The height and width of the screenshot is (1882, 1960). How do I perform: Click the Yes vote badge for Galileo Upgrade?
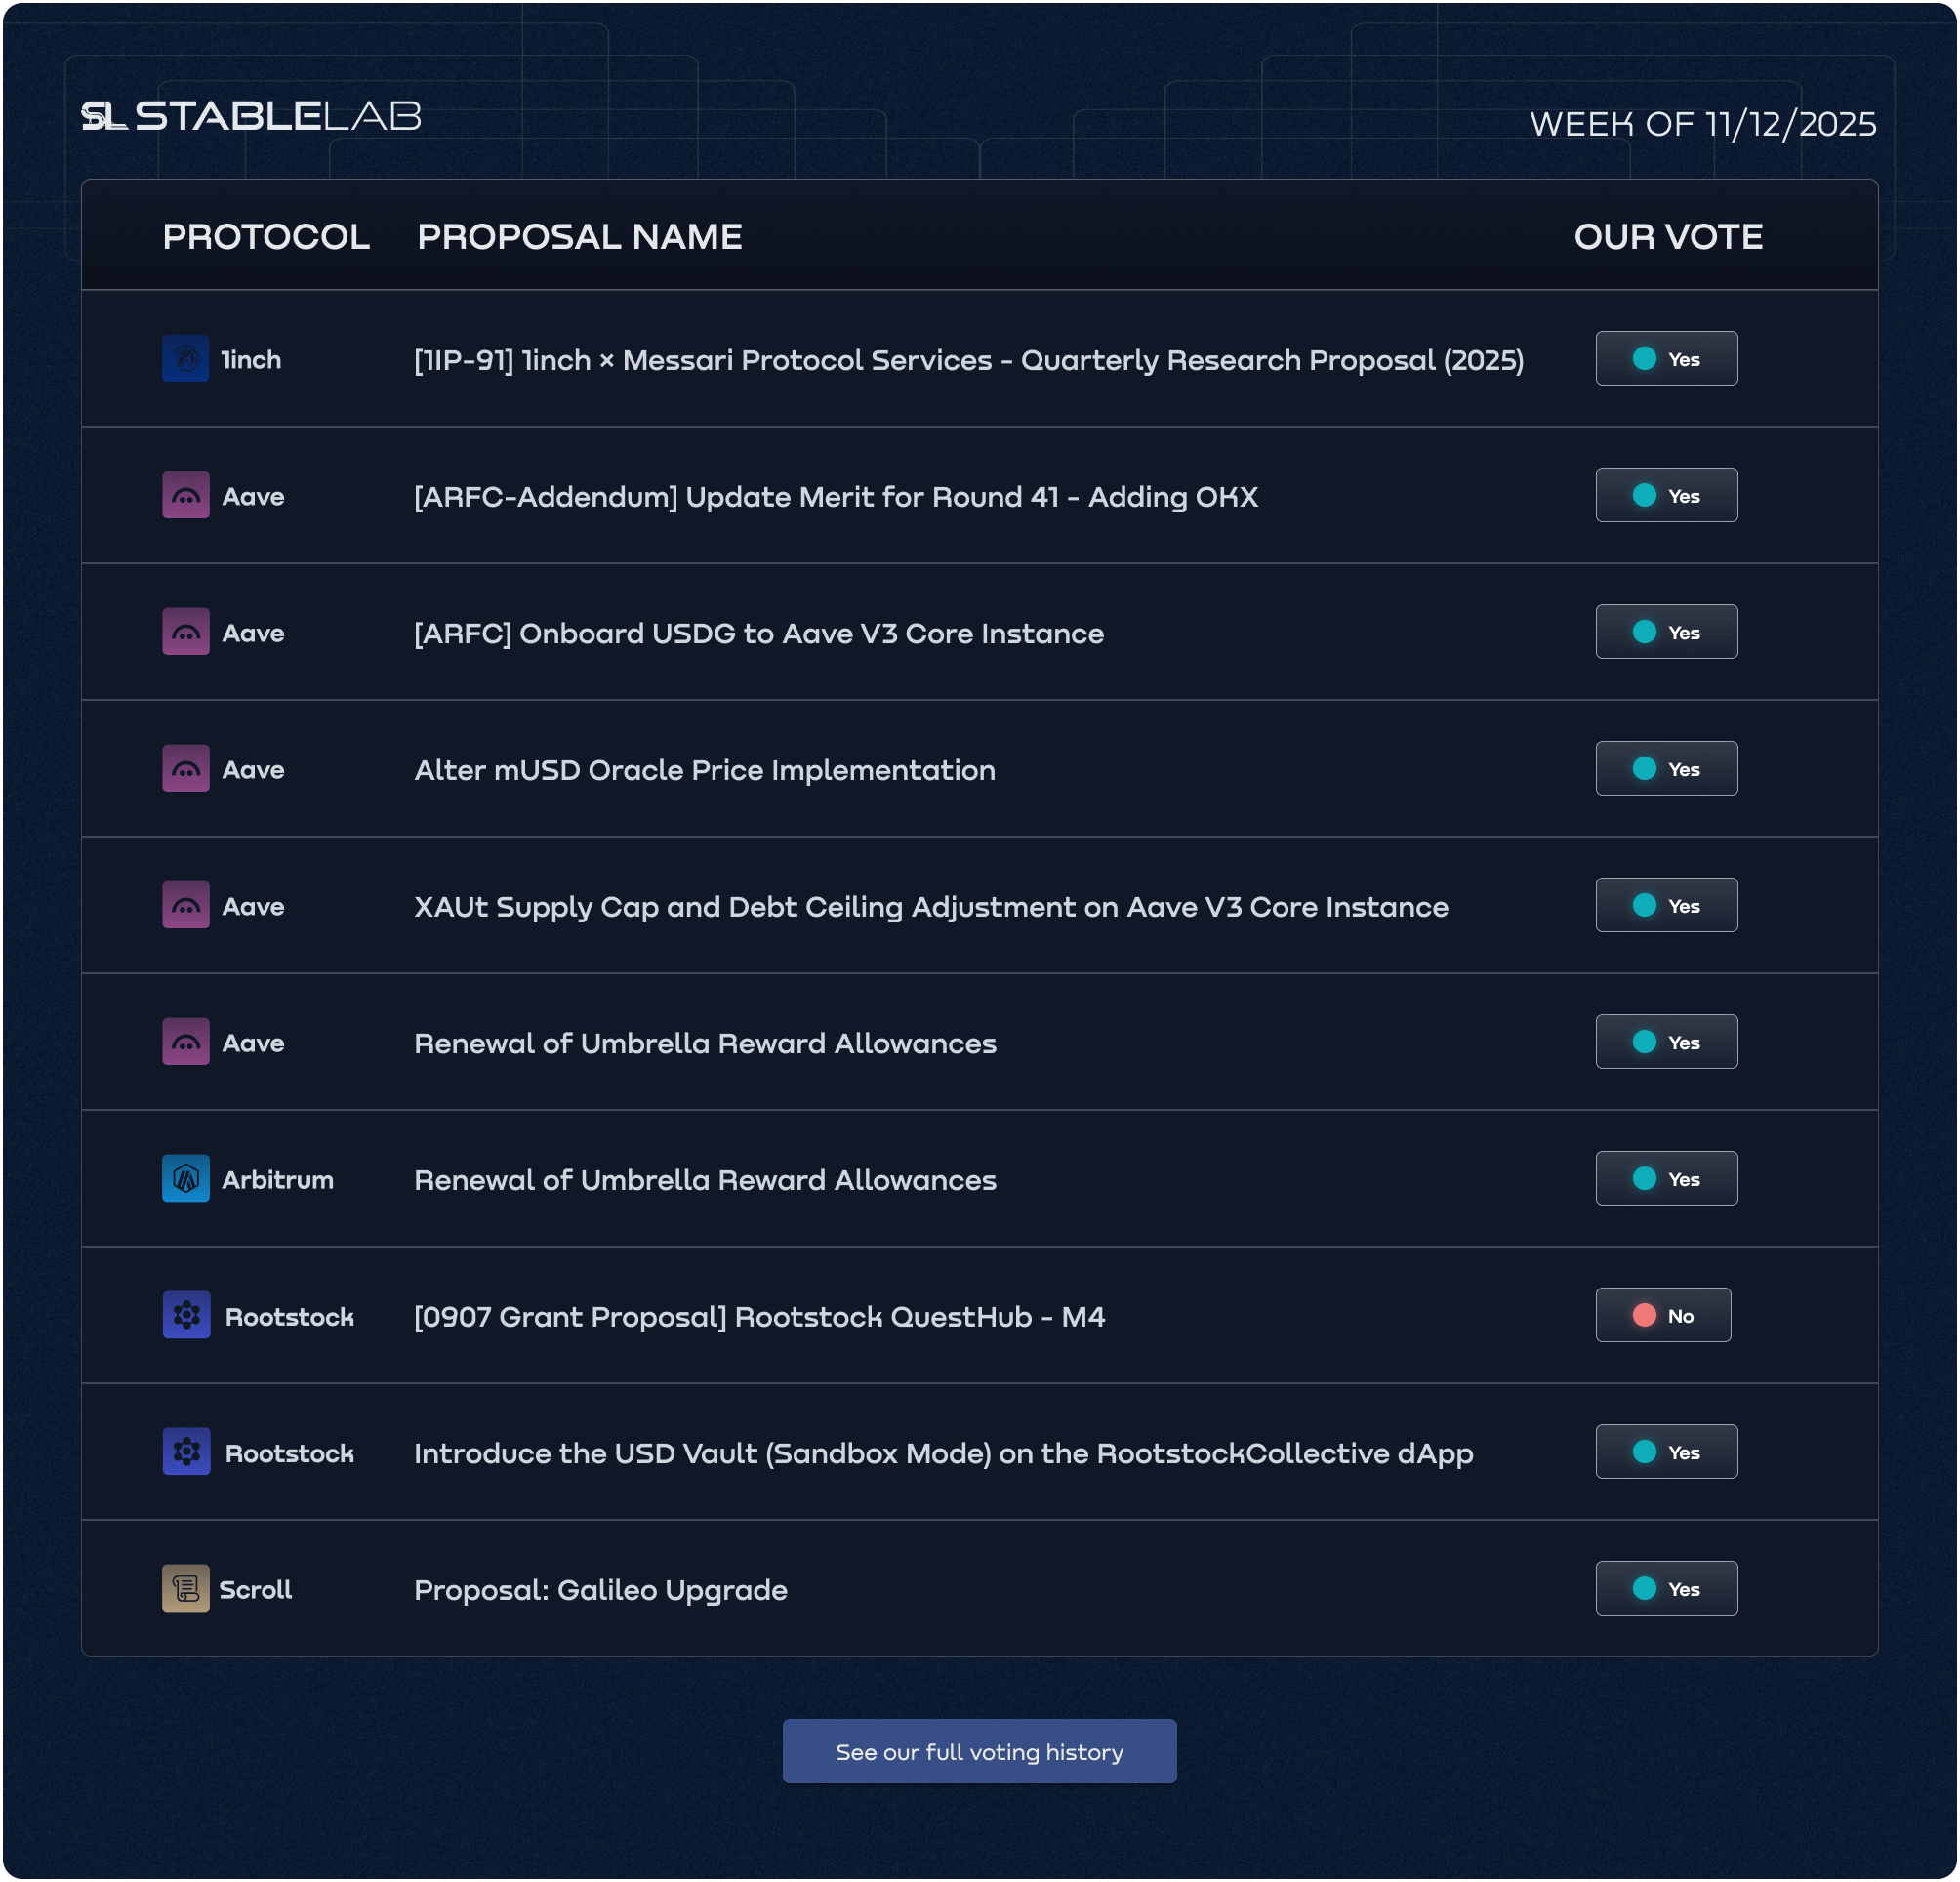point(1666,1589)
